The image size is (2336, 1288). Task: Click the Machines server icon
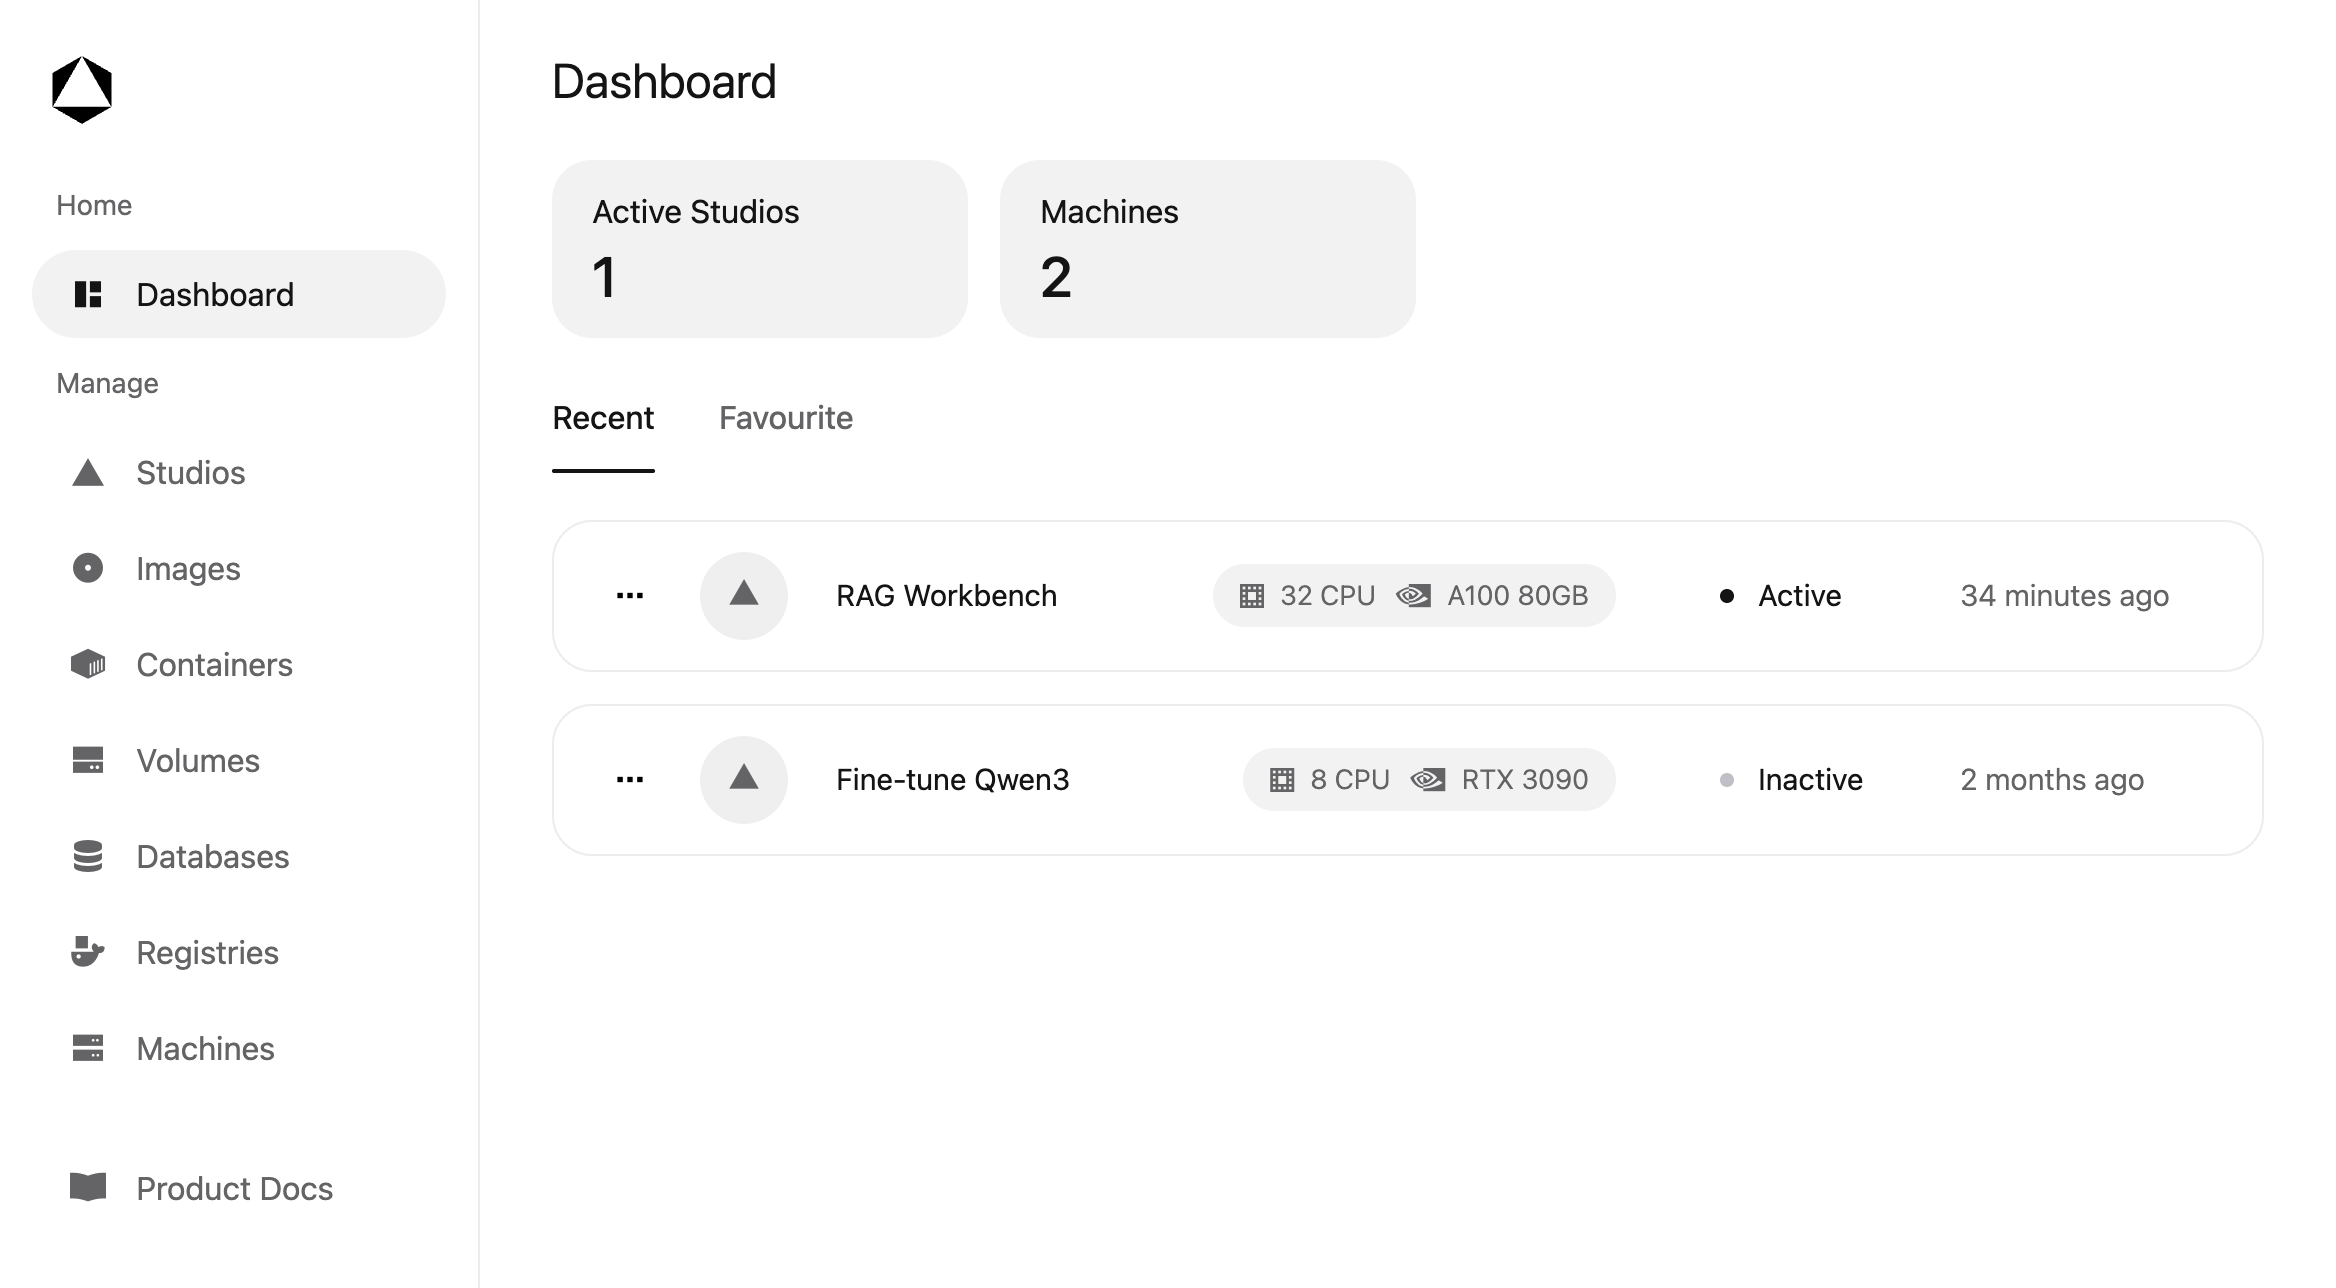point(88,1048)
